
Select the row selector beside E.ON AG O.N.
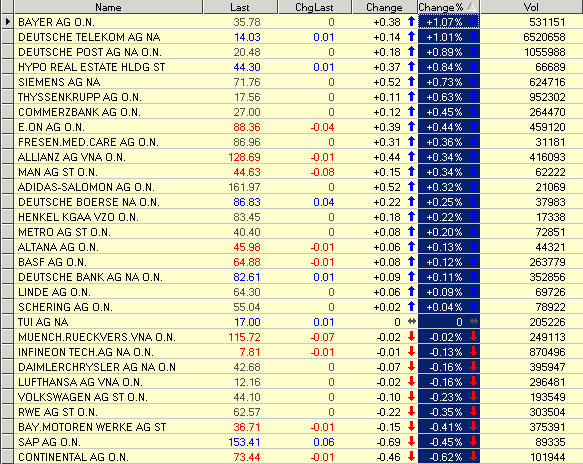coord(7,127)
